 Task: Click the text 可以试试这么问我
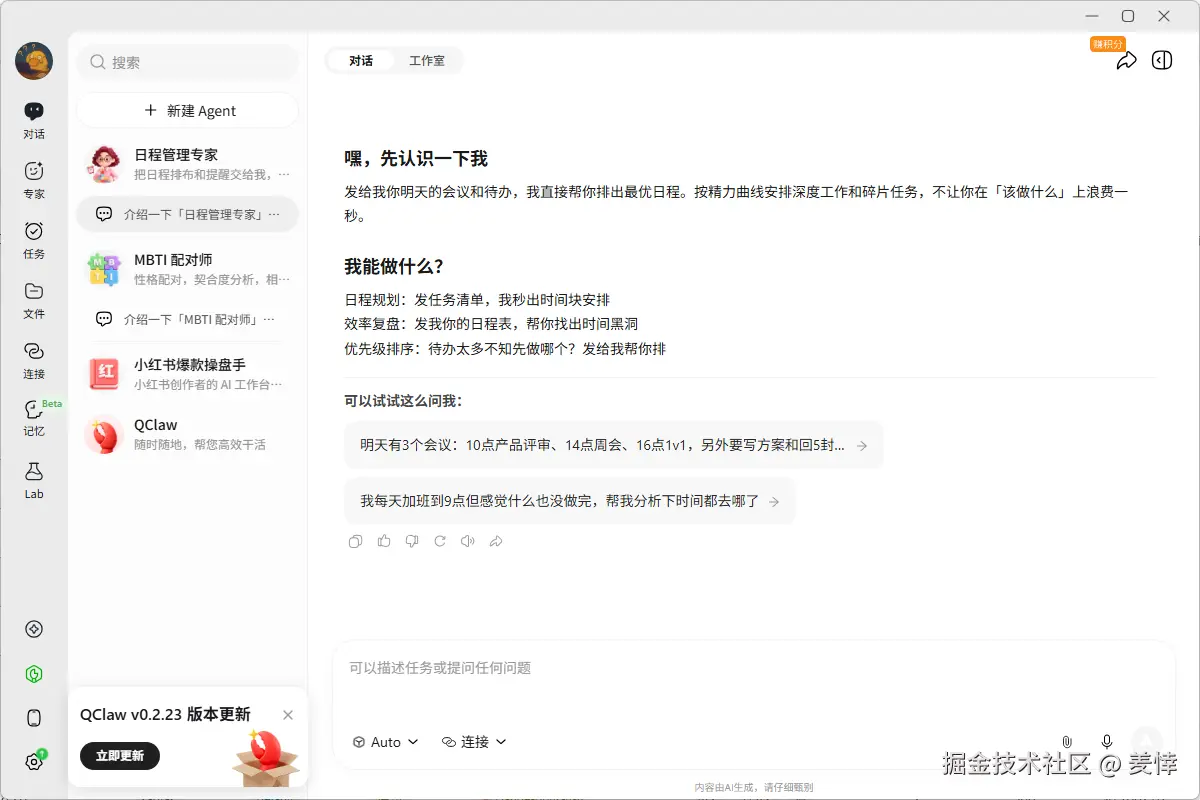point(403,401)
